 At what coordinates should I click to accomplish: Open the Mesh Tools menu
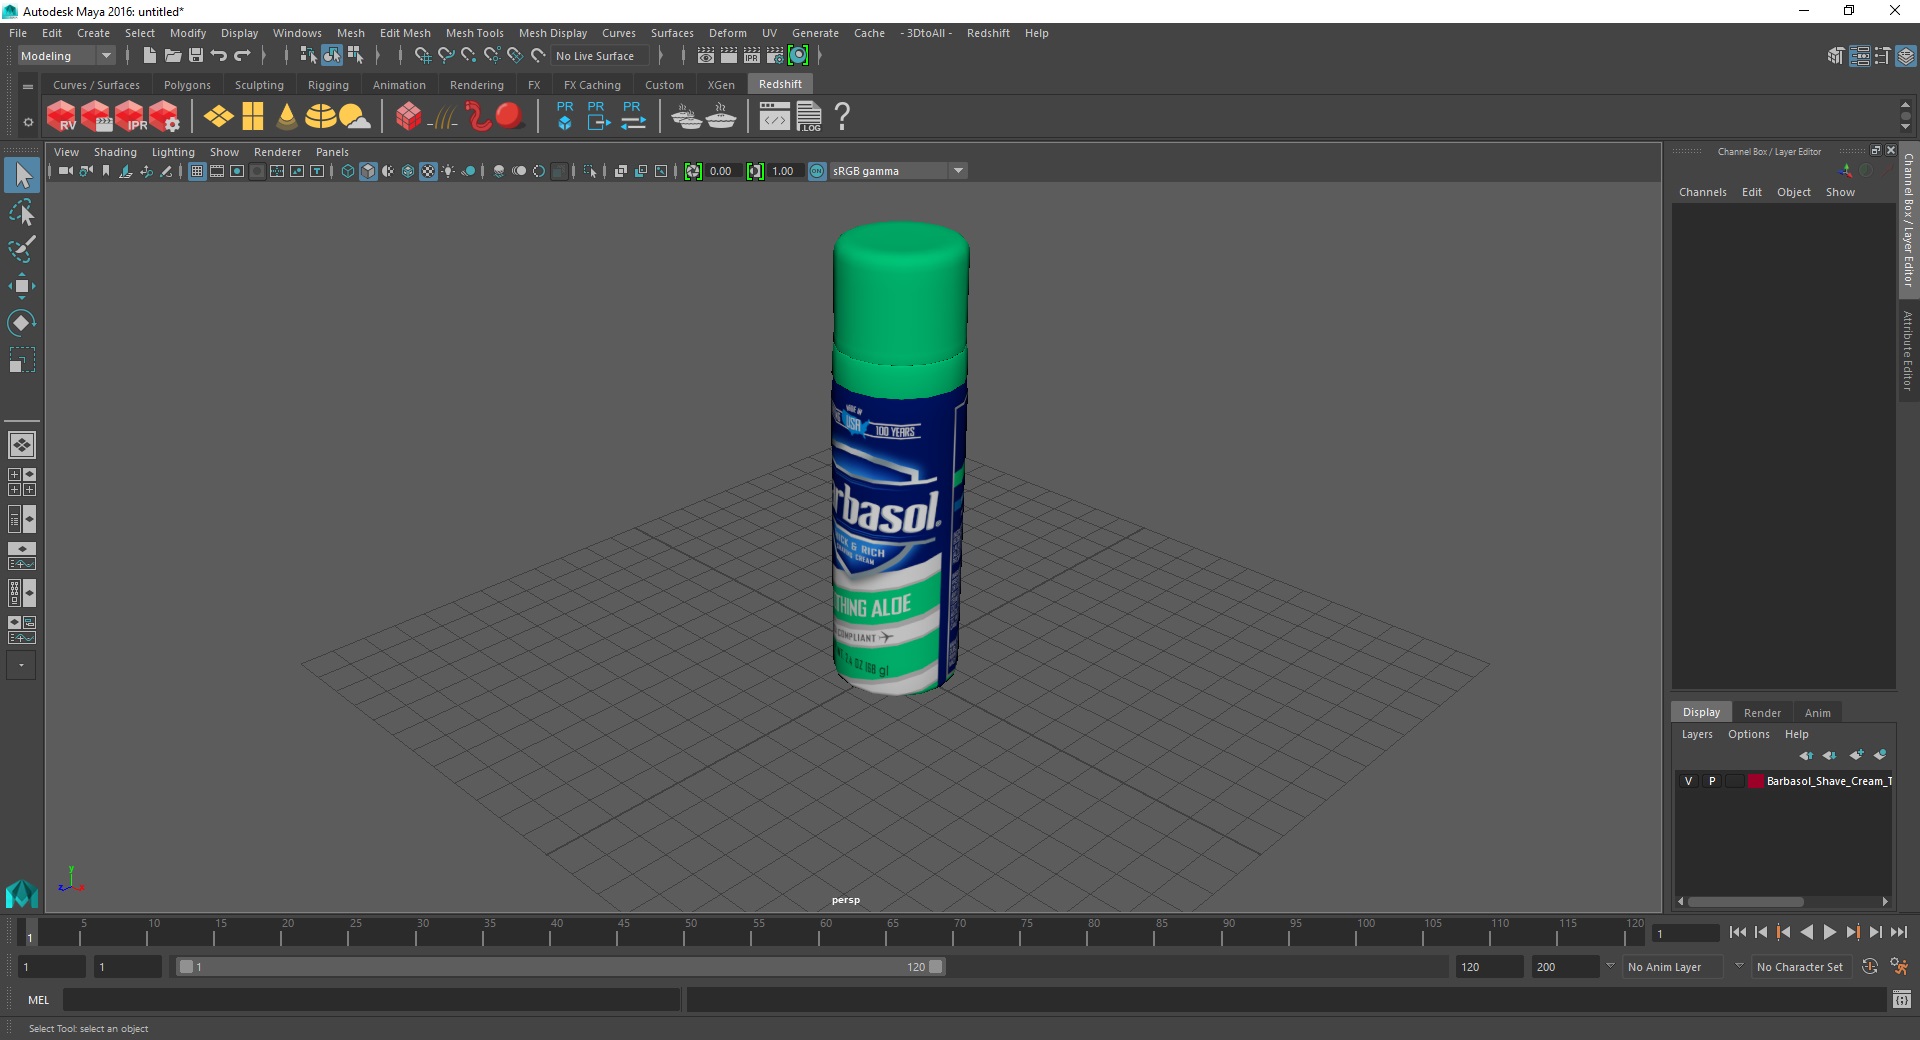pyautogui.click(x=475, y=33)
